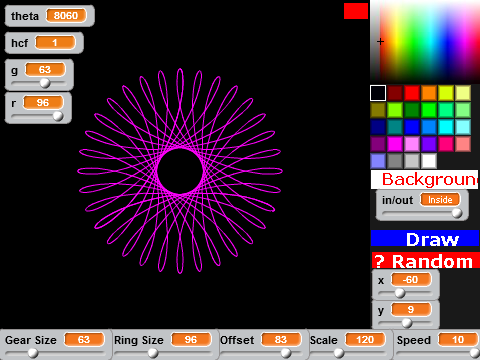
Task: Click the x value -60
Action: point(411,279)
